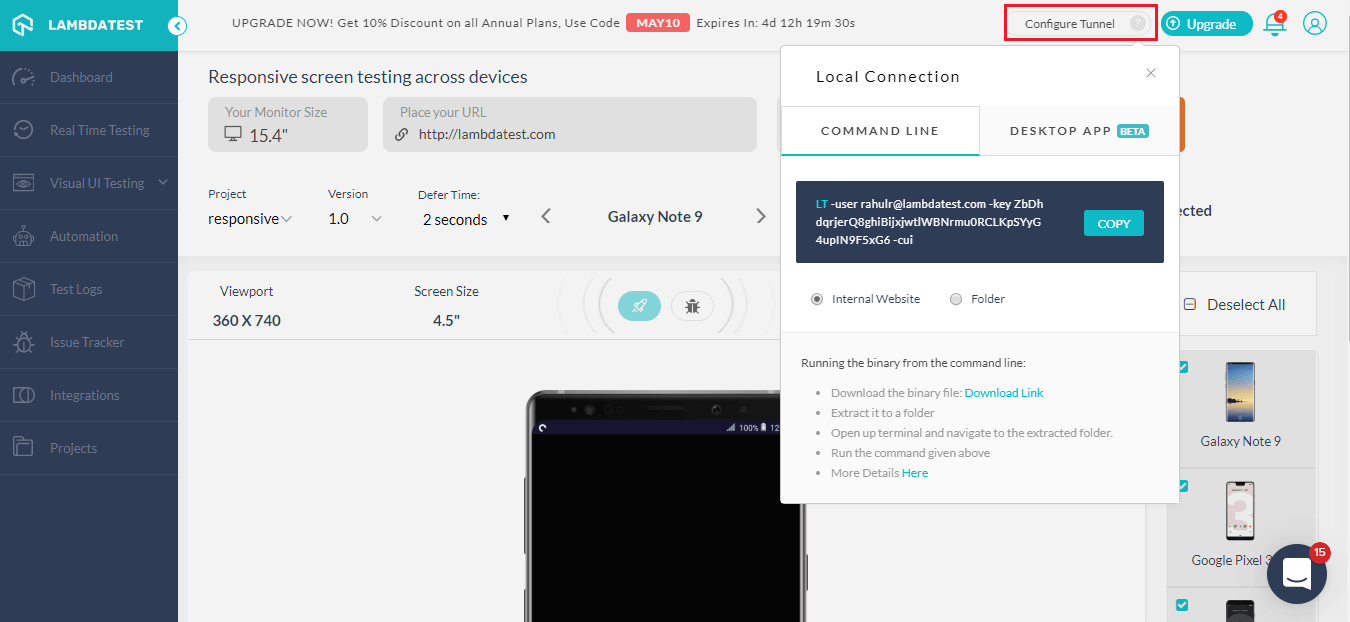
Task: Open the binary Download Link
Action: [1003, 392]
